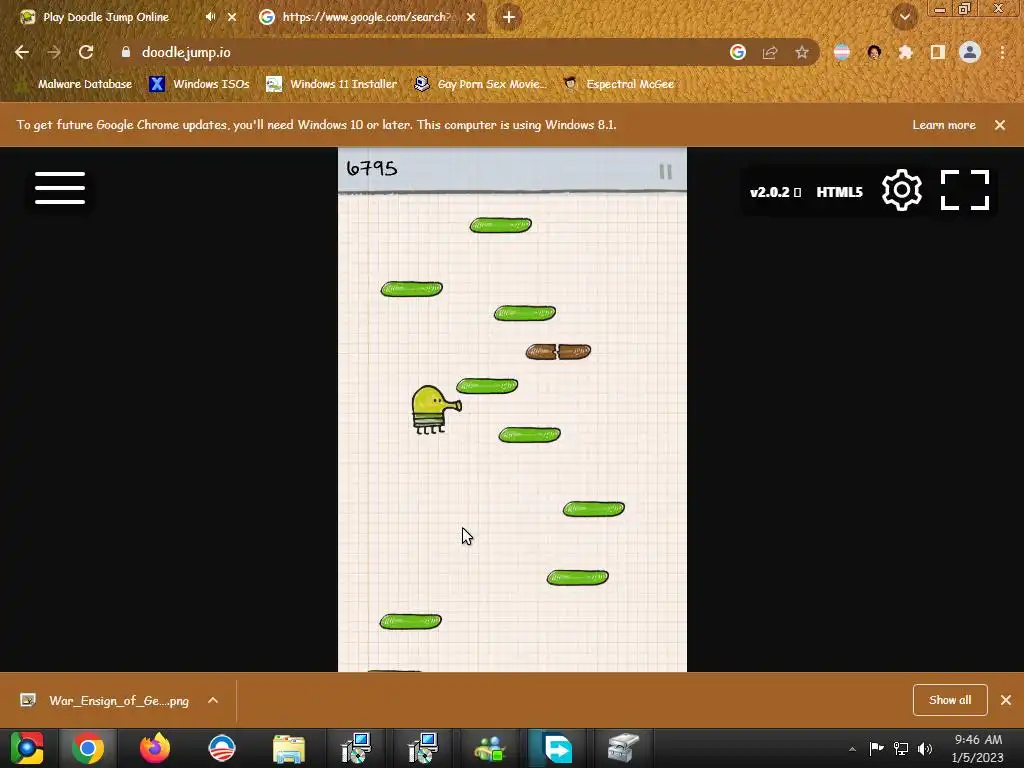Switch to Play Doodle Jump Online tab
This screenshot has height=768, width=1024.
pyautogui.click(x=106, y=17)
